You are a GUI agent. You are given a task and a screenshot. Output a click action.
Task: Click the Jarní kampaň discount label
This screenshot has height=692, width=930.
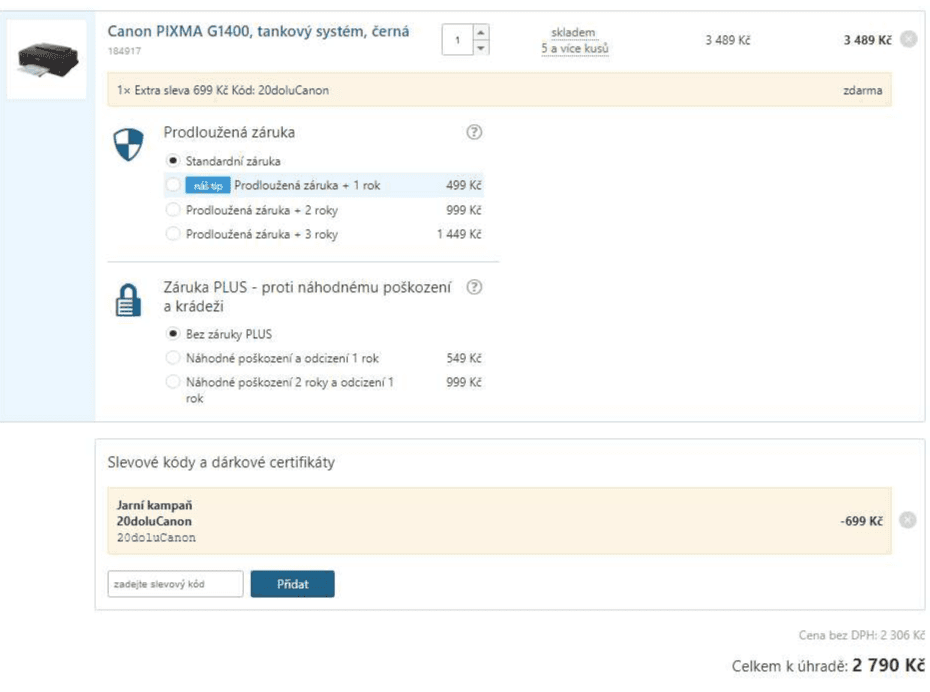pyautogui.click(x=154, y=505)
